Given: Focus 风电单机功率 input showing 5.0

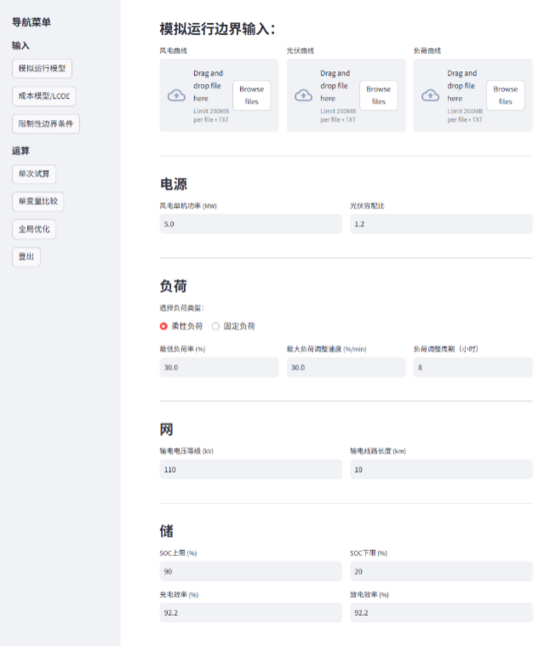Looking at the screenshot, I should (251, 224).
